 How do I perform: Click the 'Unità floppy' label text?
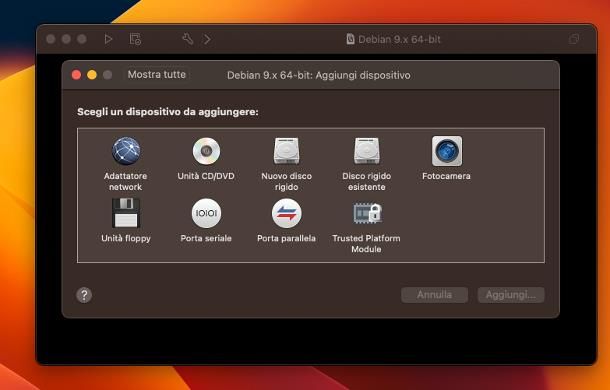[x=126, y=238]
